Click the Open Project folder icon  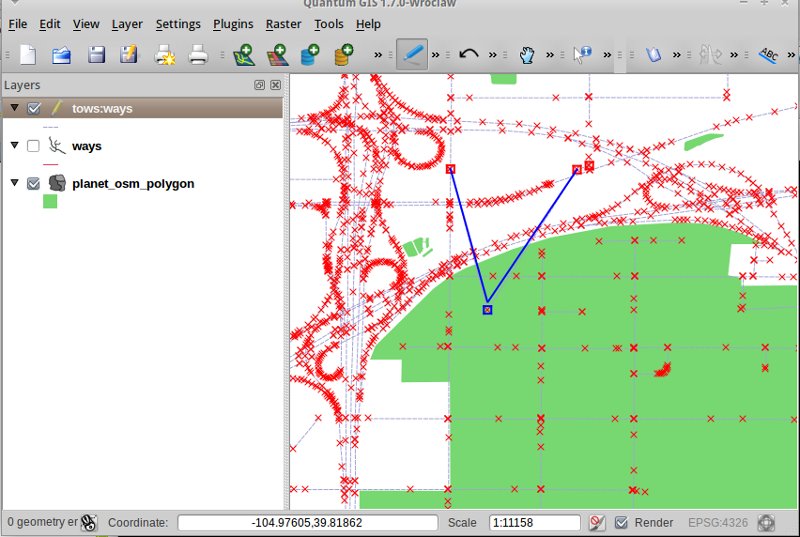pos(62,55)
